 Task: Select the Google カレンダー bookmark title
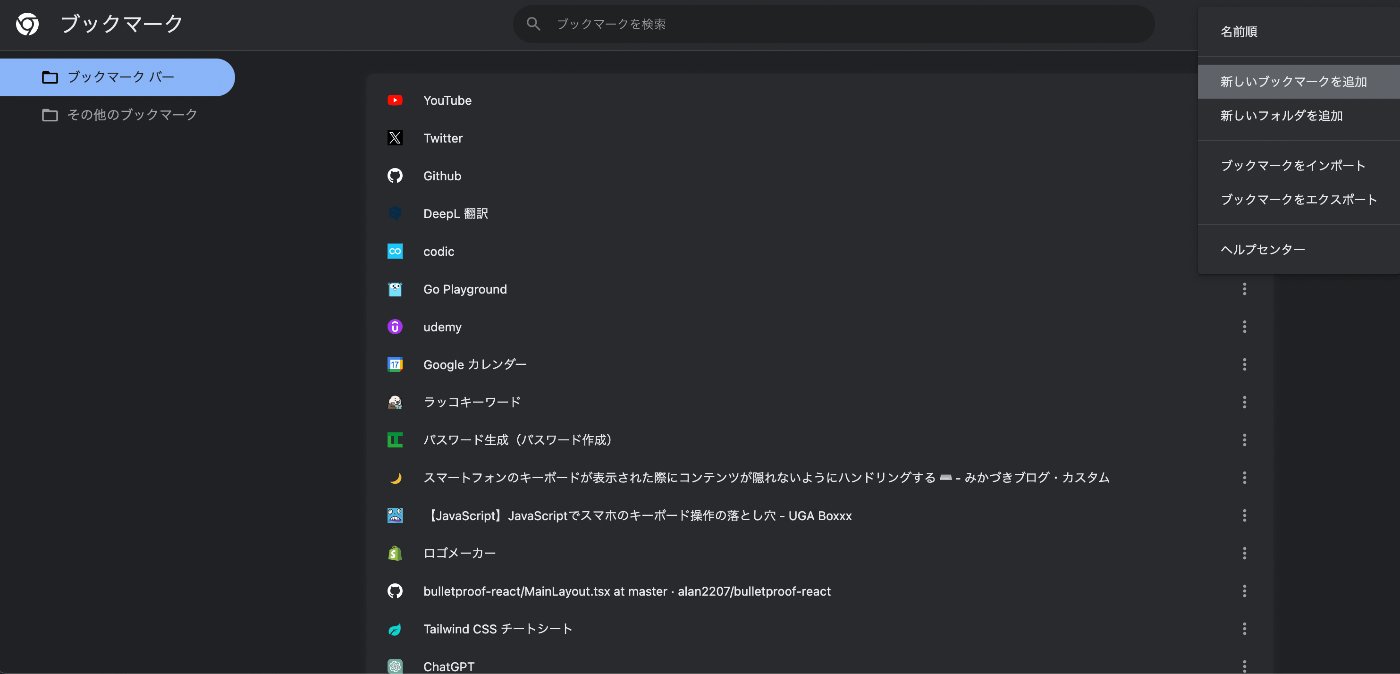(475, 364)
